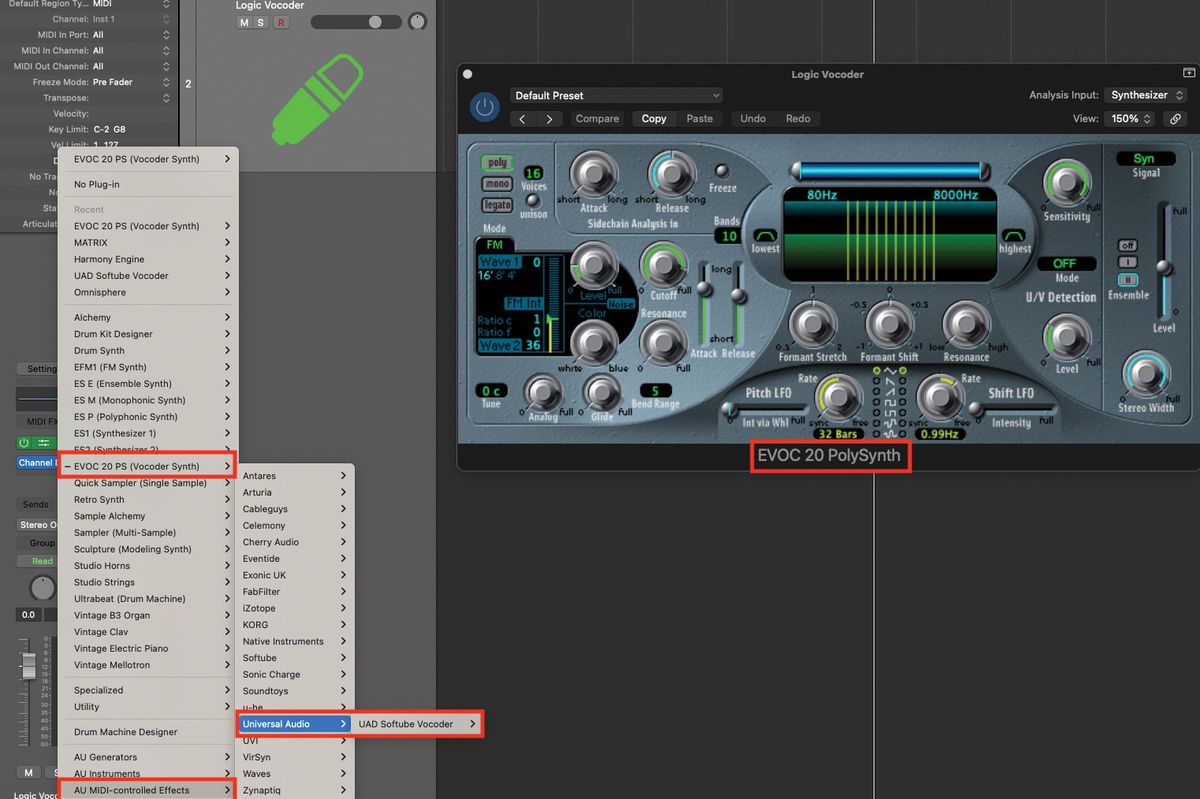The image size is (1200, 799).
Task: Select EVOC 20 PS from the plugin menu
Action: pyautogui.click(x=146, y=465)
